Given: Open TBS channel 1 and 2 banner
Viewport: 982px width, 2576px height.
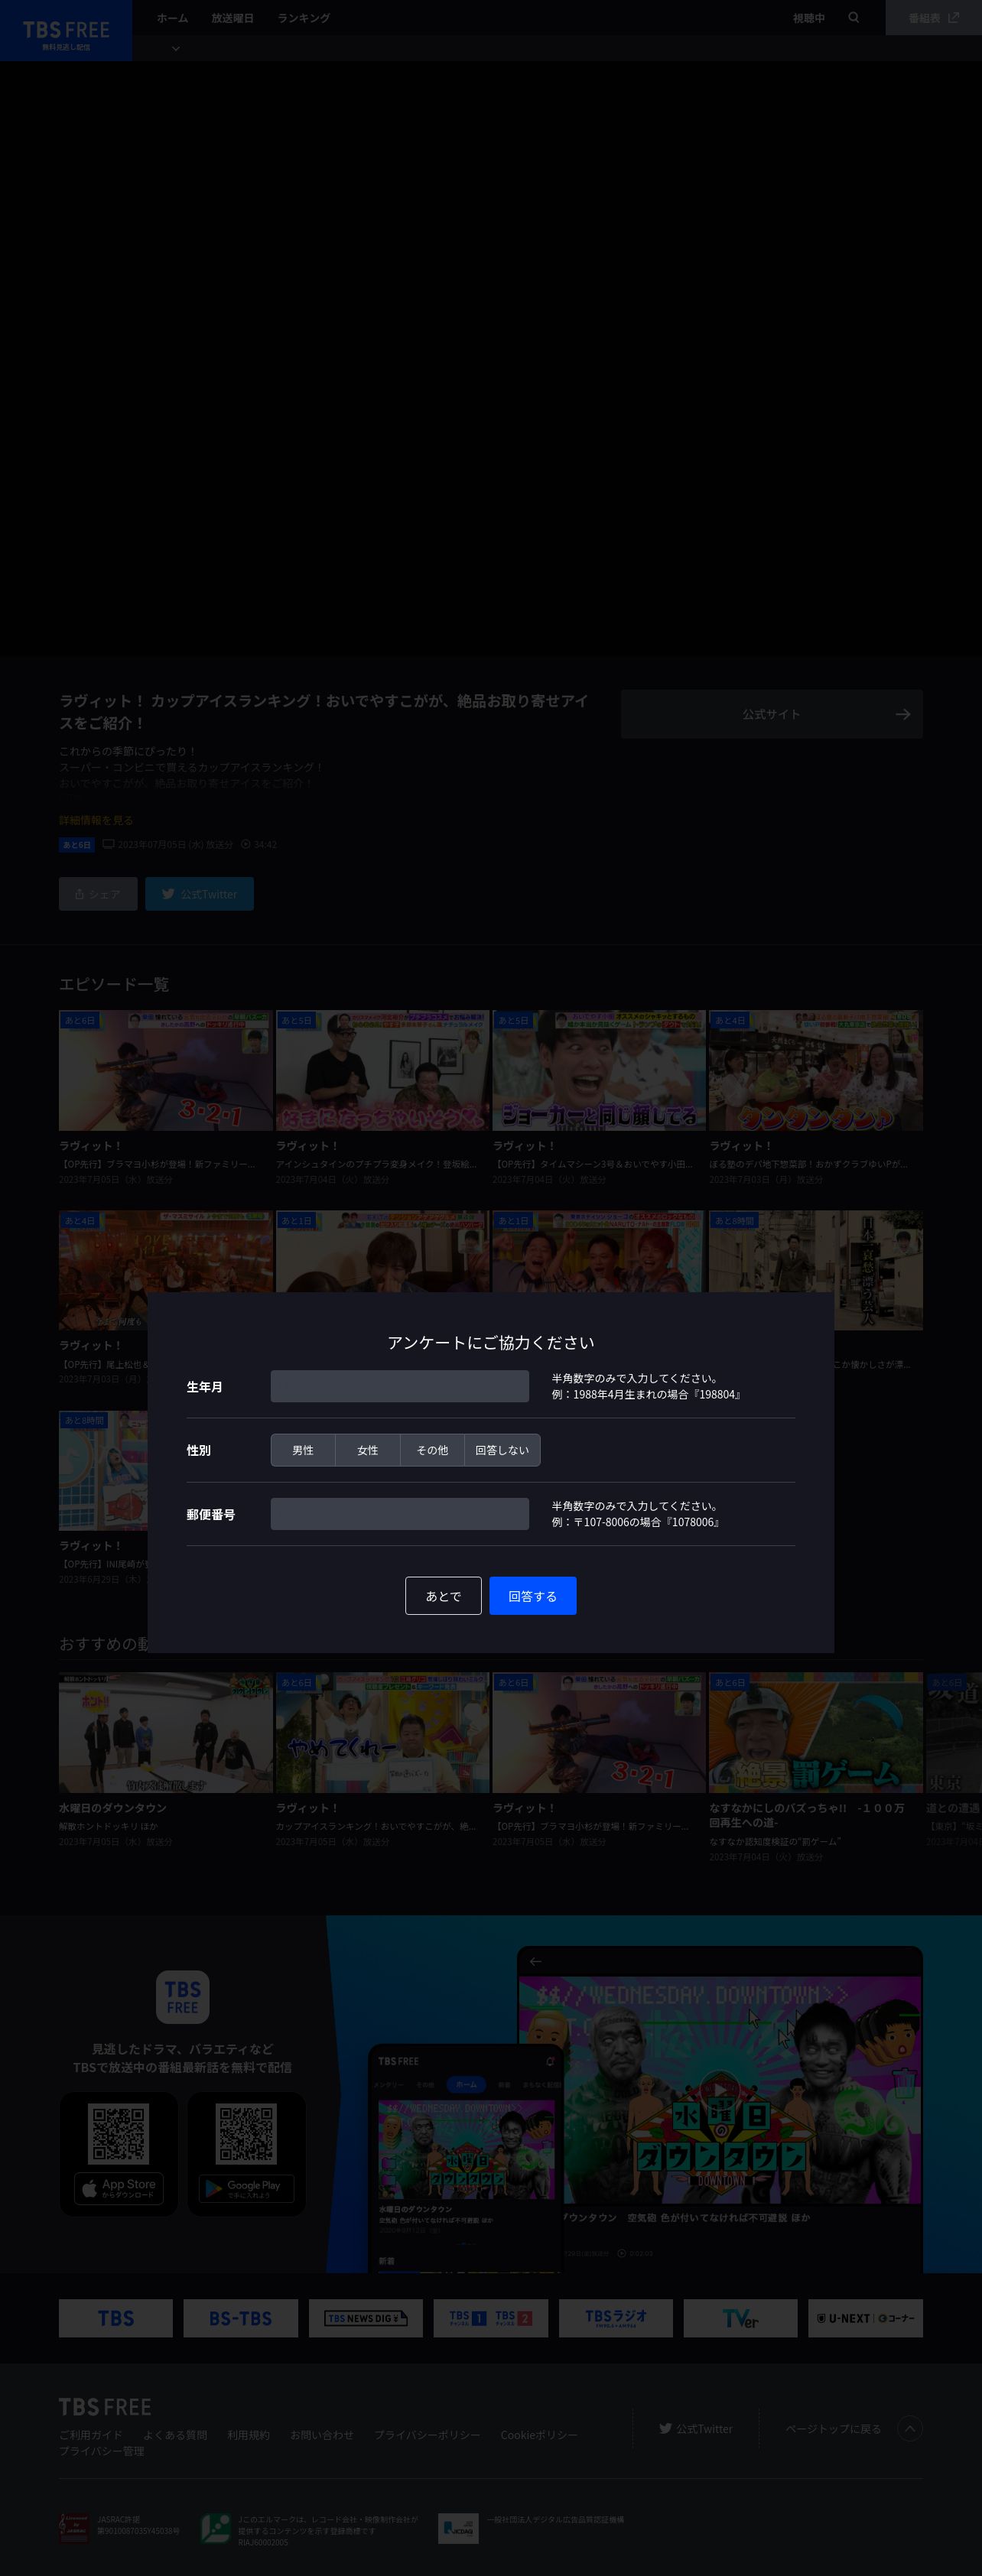Looking at the screenshot, I should coord(490,2318).
